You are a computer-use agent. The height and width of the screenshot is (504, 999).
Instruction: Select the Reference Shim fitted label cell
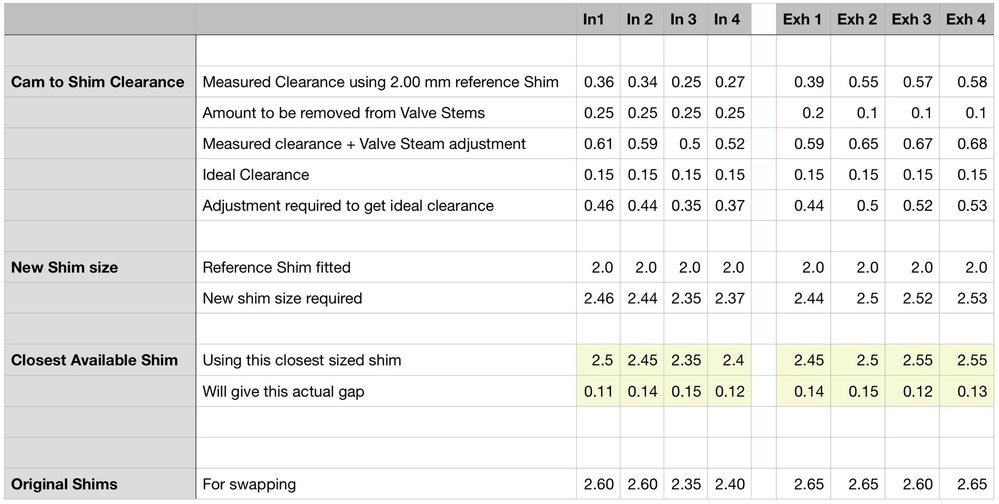[x=276, y=268]
